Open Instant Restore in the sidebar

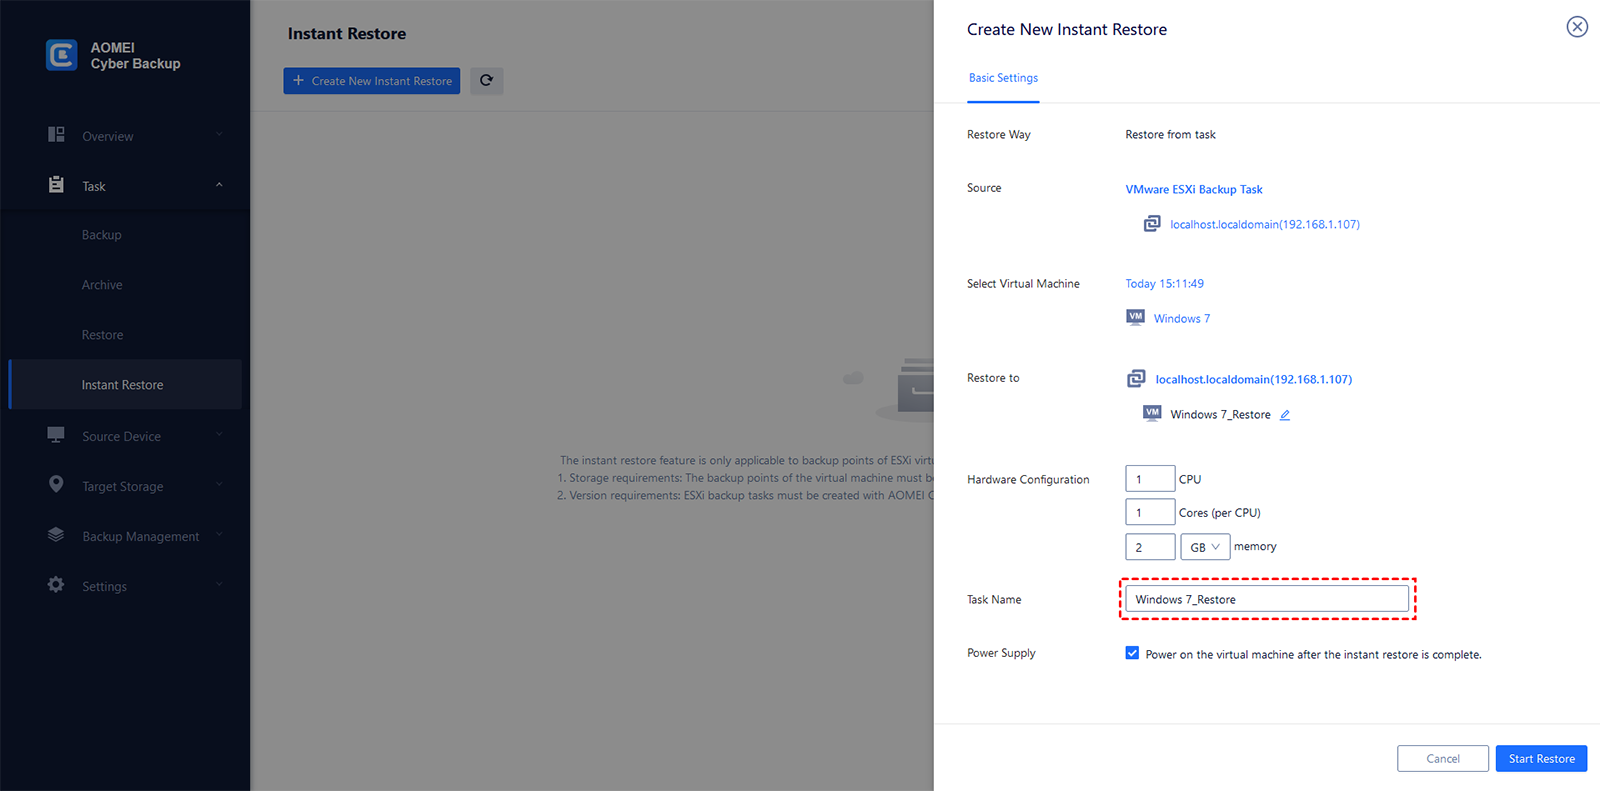pos(122,385)
